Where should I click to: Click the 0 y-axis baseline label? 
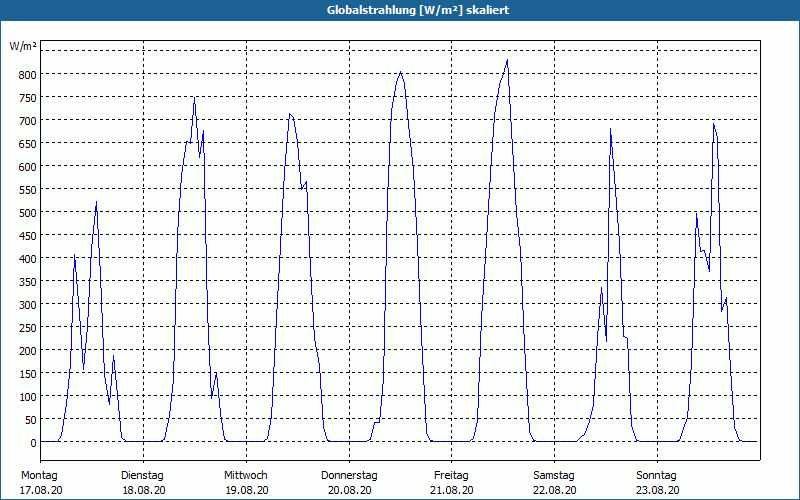pyautogui.click(x=34, y=443)
